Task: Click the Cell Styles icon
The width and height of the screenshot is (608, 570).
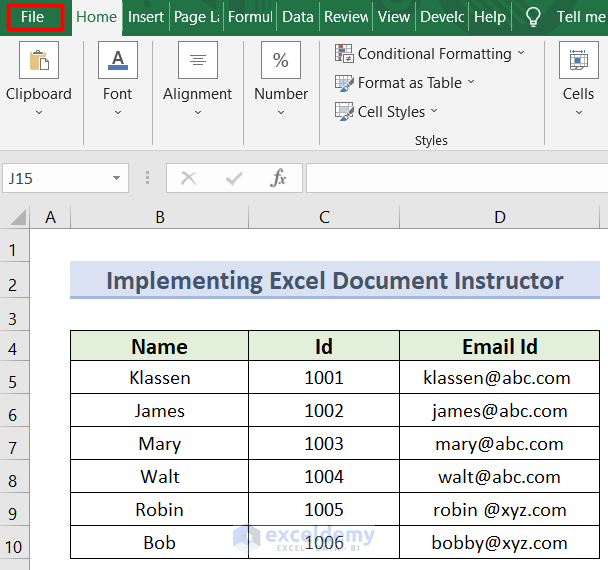Action: click(x=344, y=111)
